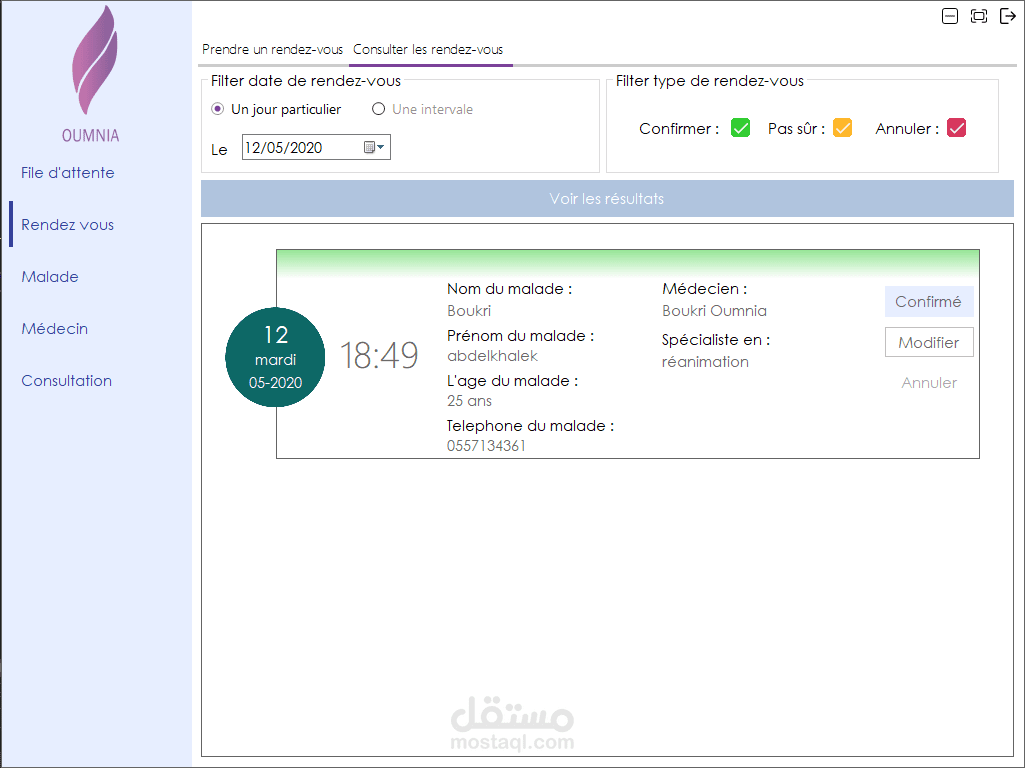The width and height of the screenshot is (1025, 768).
Task: Click the OUMNIA flame logo
Action: coord(94,60)
